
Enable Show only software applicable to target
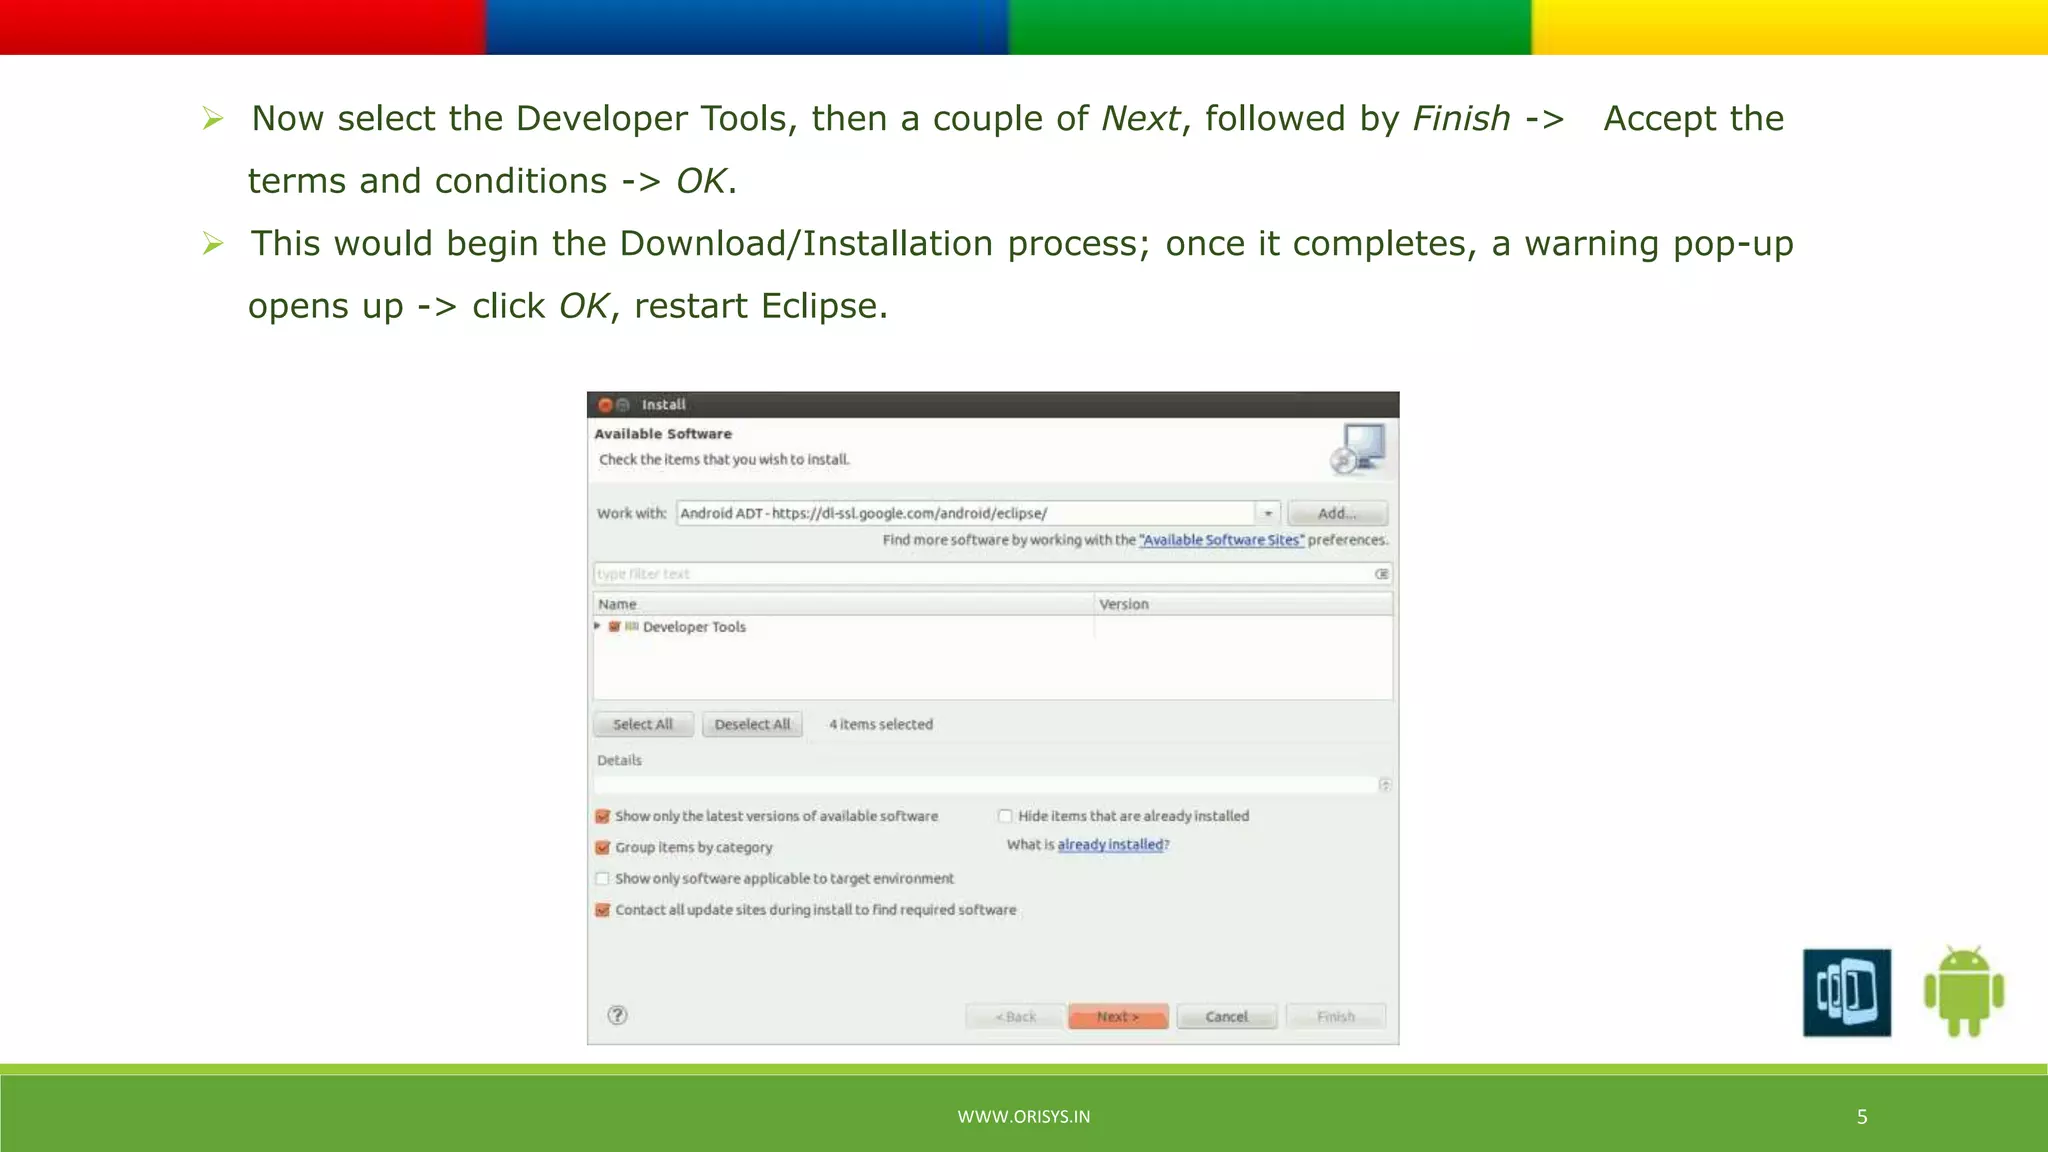click(x=602, y=878)
